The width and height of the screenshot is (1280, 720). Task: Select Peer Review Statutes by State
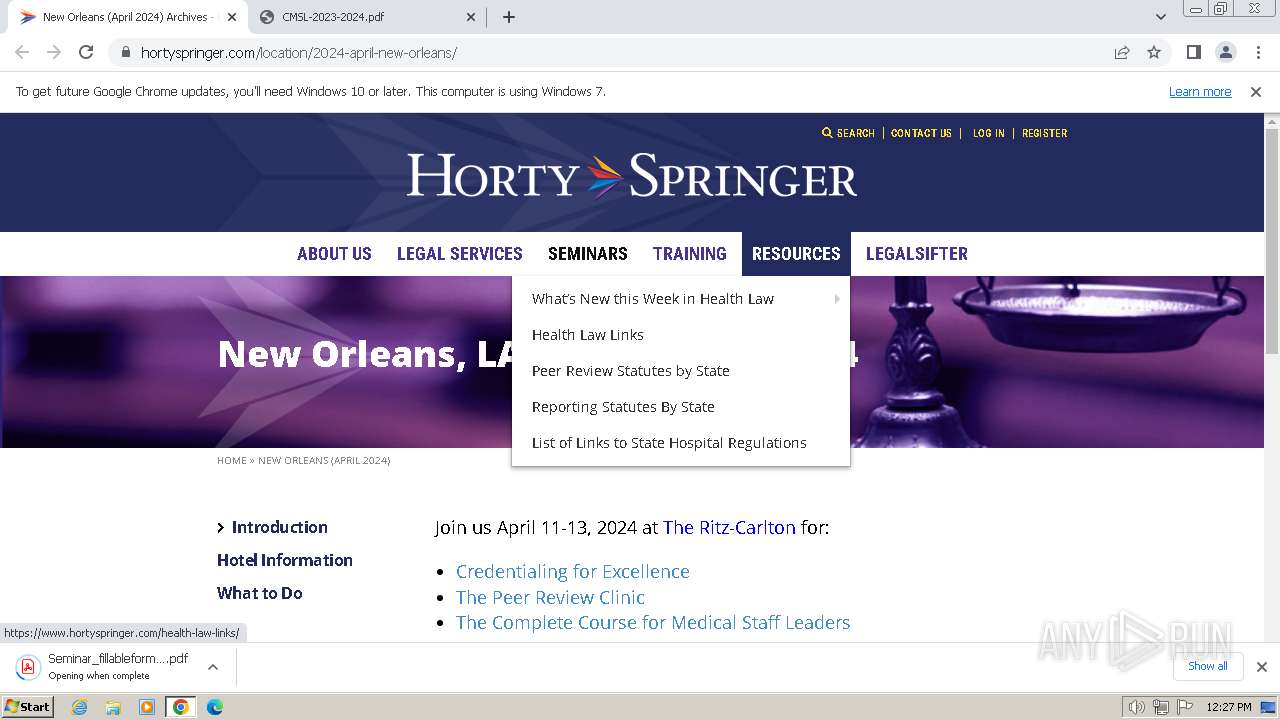click(x=631, y=371)
